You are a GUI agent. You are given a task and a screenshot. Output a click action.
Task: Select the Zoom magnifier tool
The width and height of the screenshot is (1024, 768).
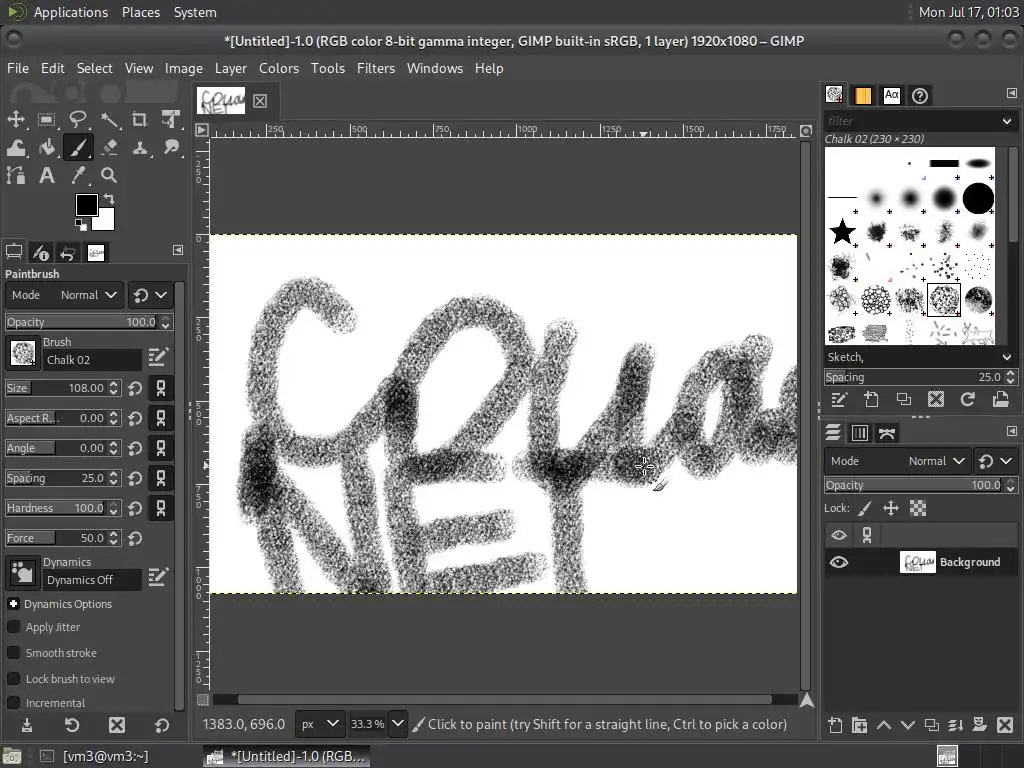109,175
